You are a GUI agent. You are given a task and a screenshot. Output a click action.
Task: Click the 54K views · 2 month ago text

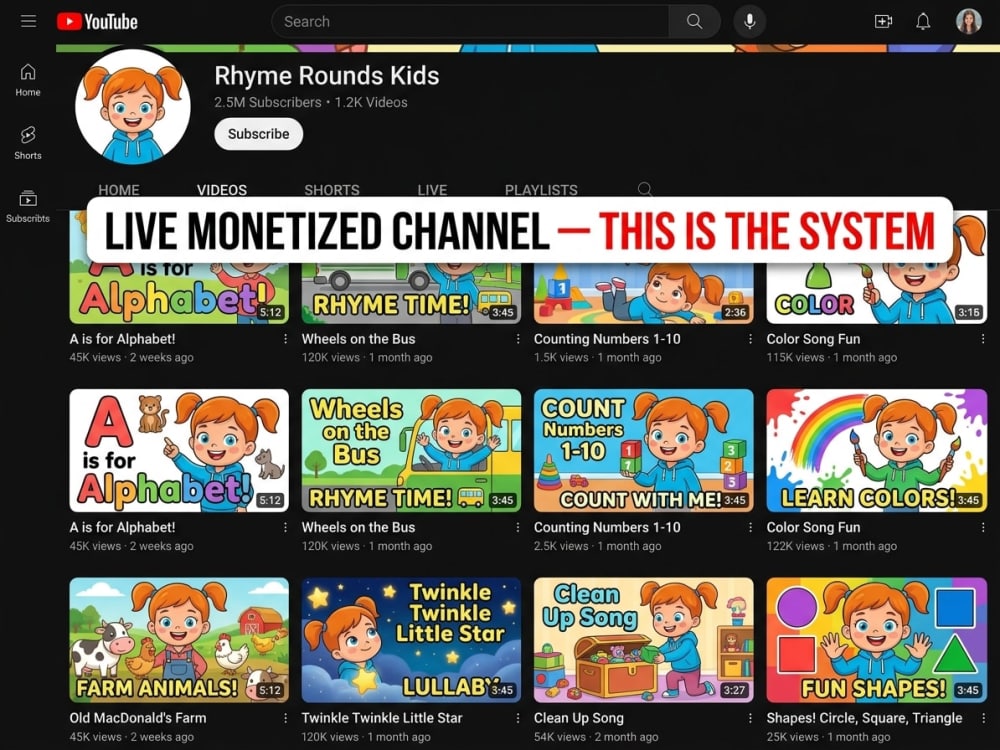[596, 737]
